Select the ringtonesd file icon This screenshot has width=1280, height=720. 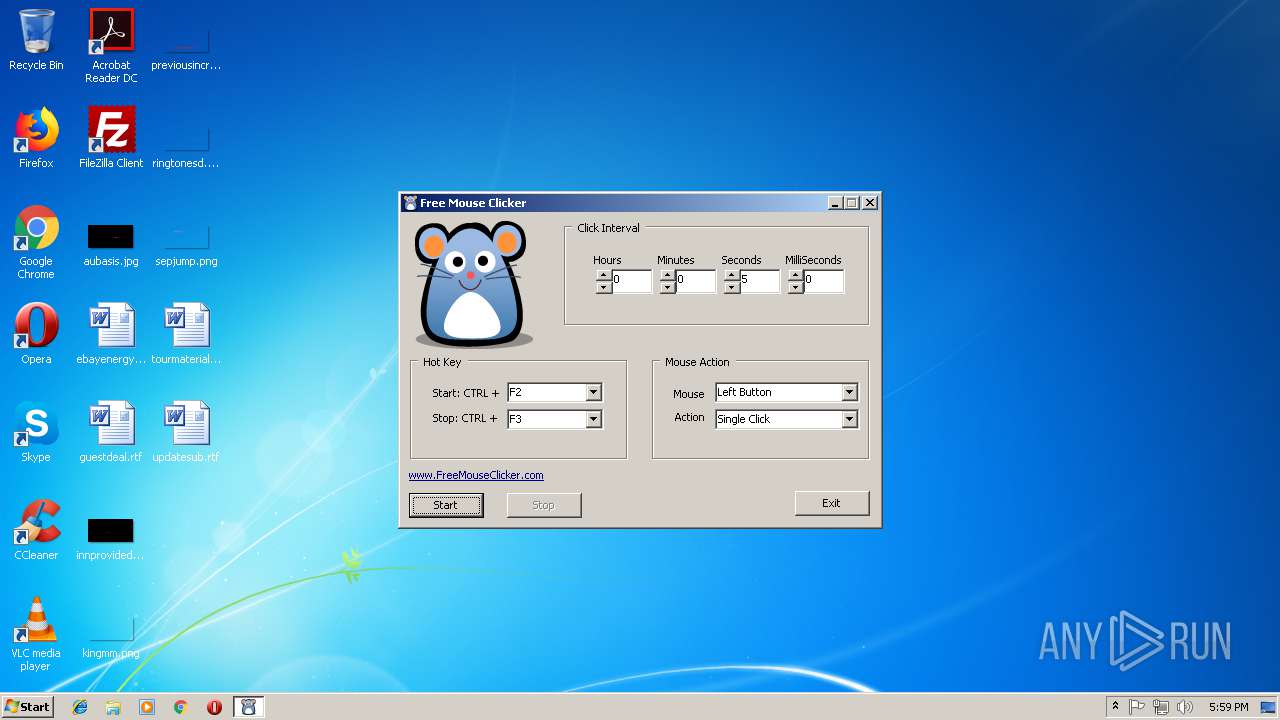[x=186, y=148]
